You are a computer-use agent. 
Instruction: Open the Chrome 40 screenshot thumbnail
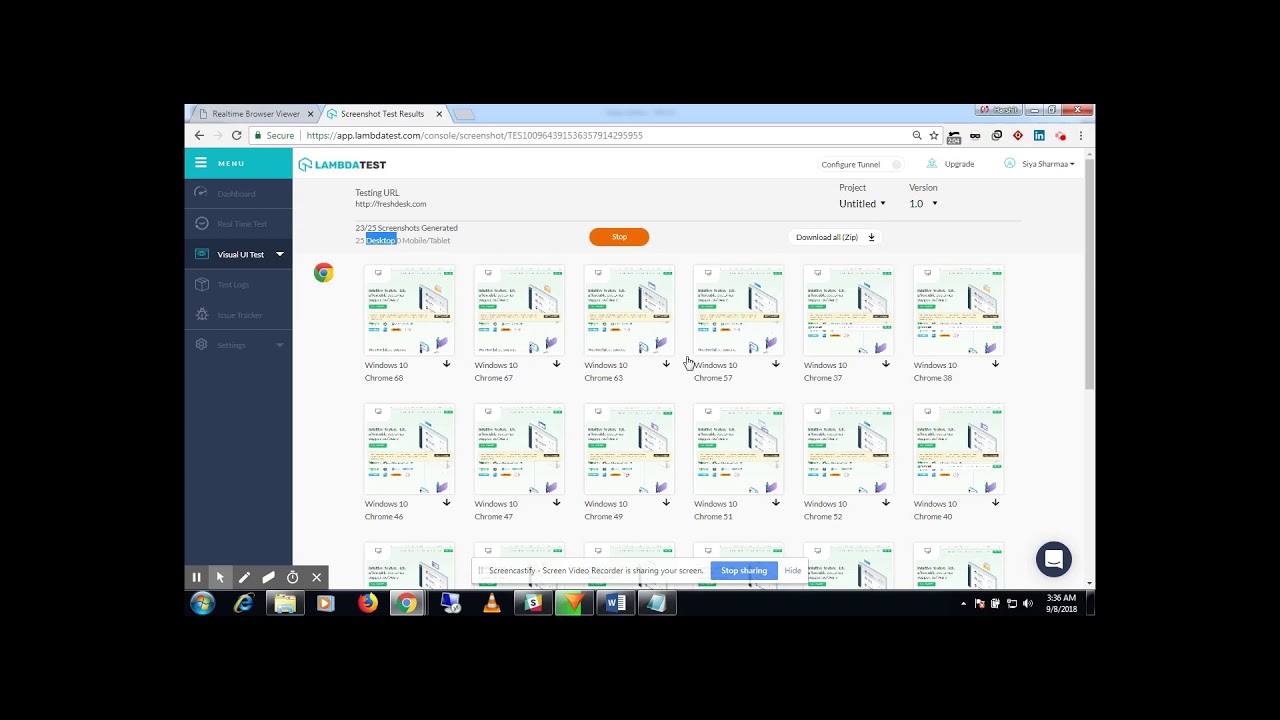point(959,449)
